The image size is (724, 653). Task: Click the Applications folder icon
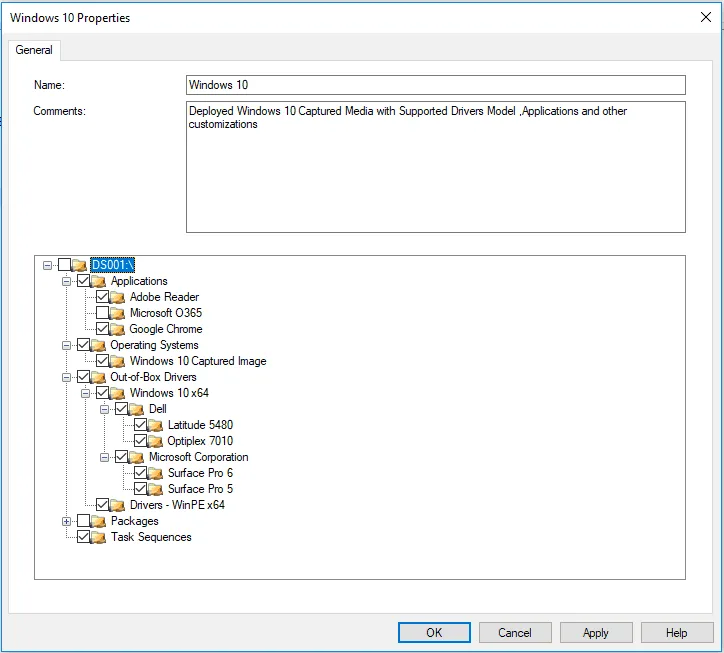coord(98,281)
